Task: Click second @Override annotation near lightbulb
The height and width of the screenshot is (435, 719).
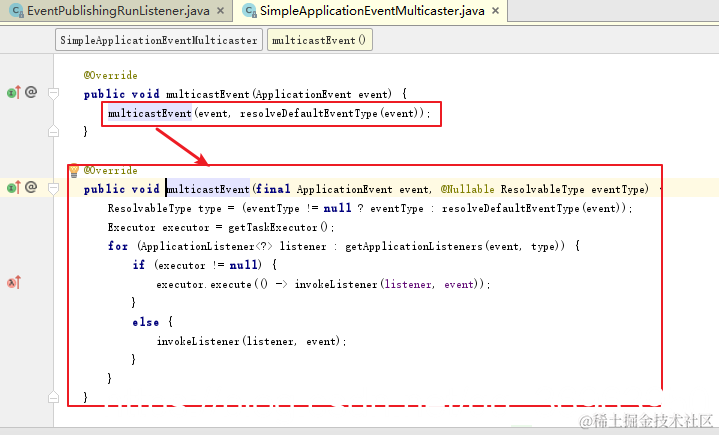Action: pos(111,171)
